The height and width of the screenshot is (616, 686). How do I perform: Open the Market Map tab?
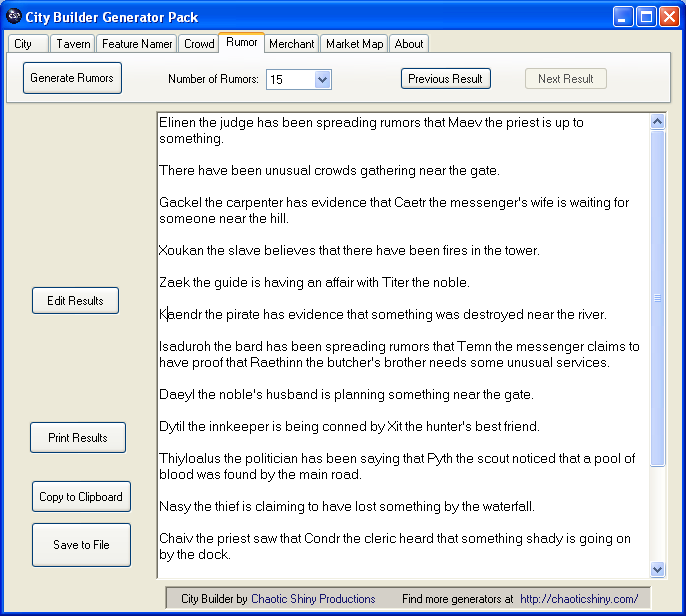pos(354,44)
